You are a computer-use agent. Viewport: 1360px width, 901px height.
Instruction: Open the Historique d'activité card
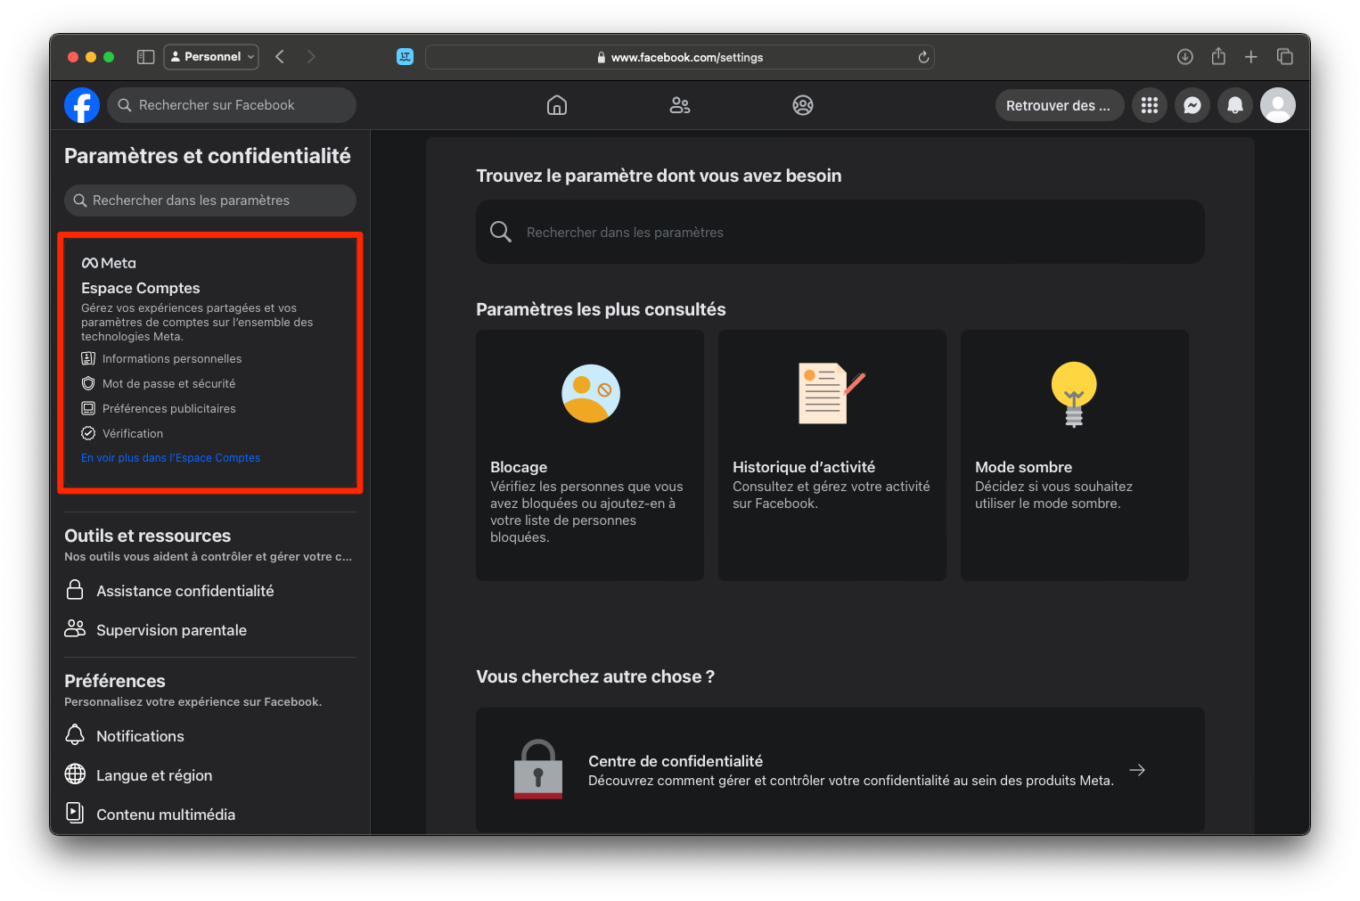832,455
